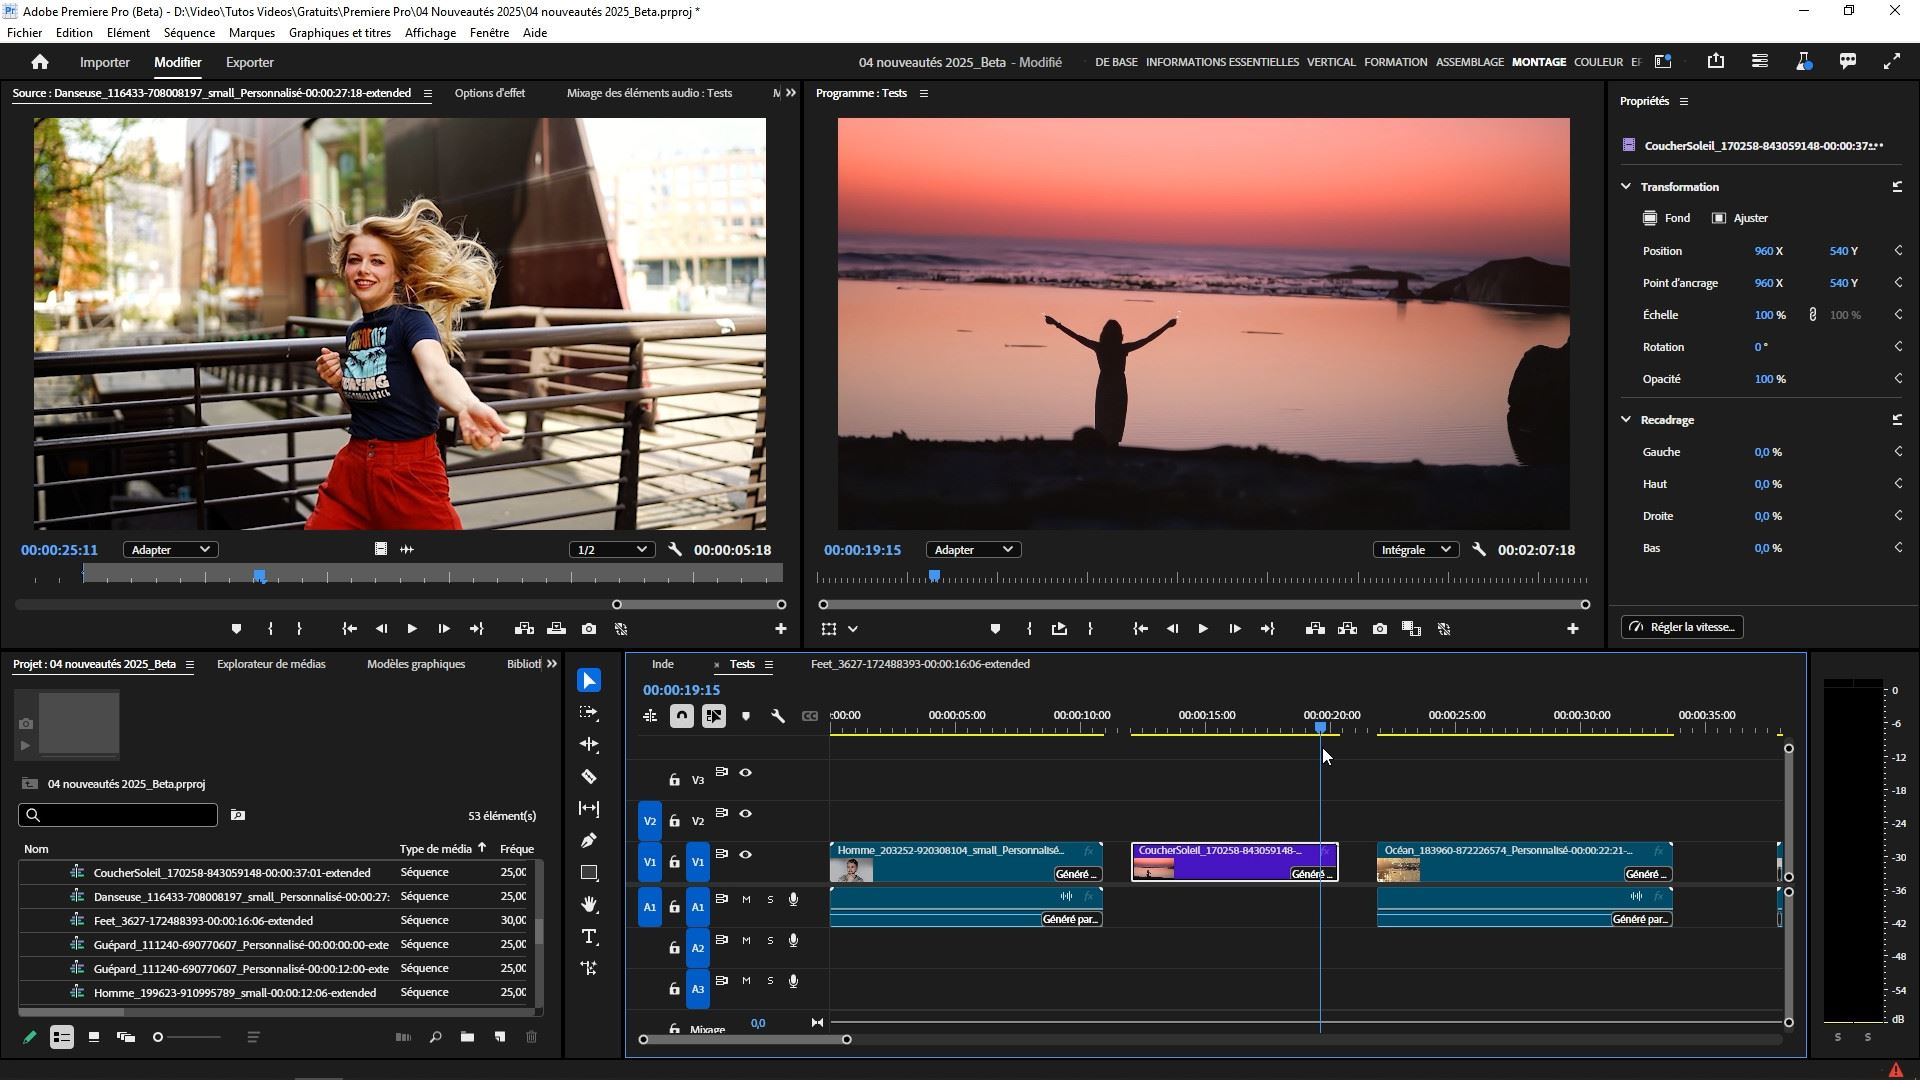Click Régler la vitesse button

coord(1682,627)
